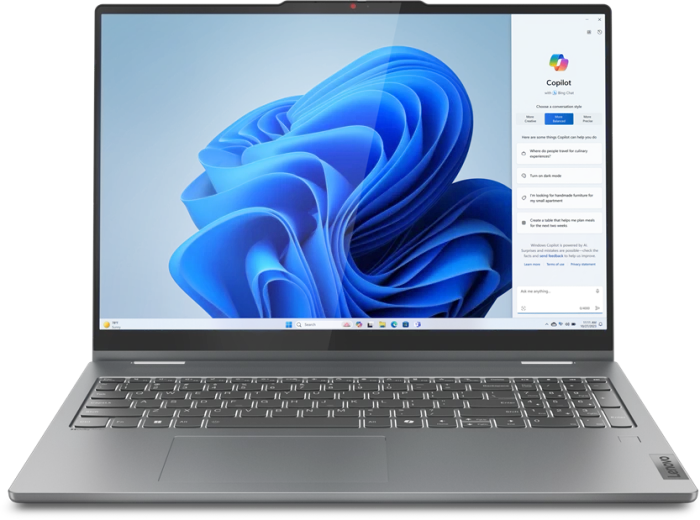Launch Microsoft Edge from the taskbar

click(x=394, y=324)
